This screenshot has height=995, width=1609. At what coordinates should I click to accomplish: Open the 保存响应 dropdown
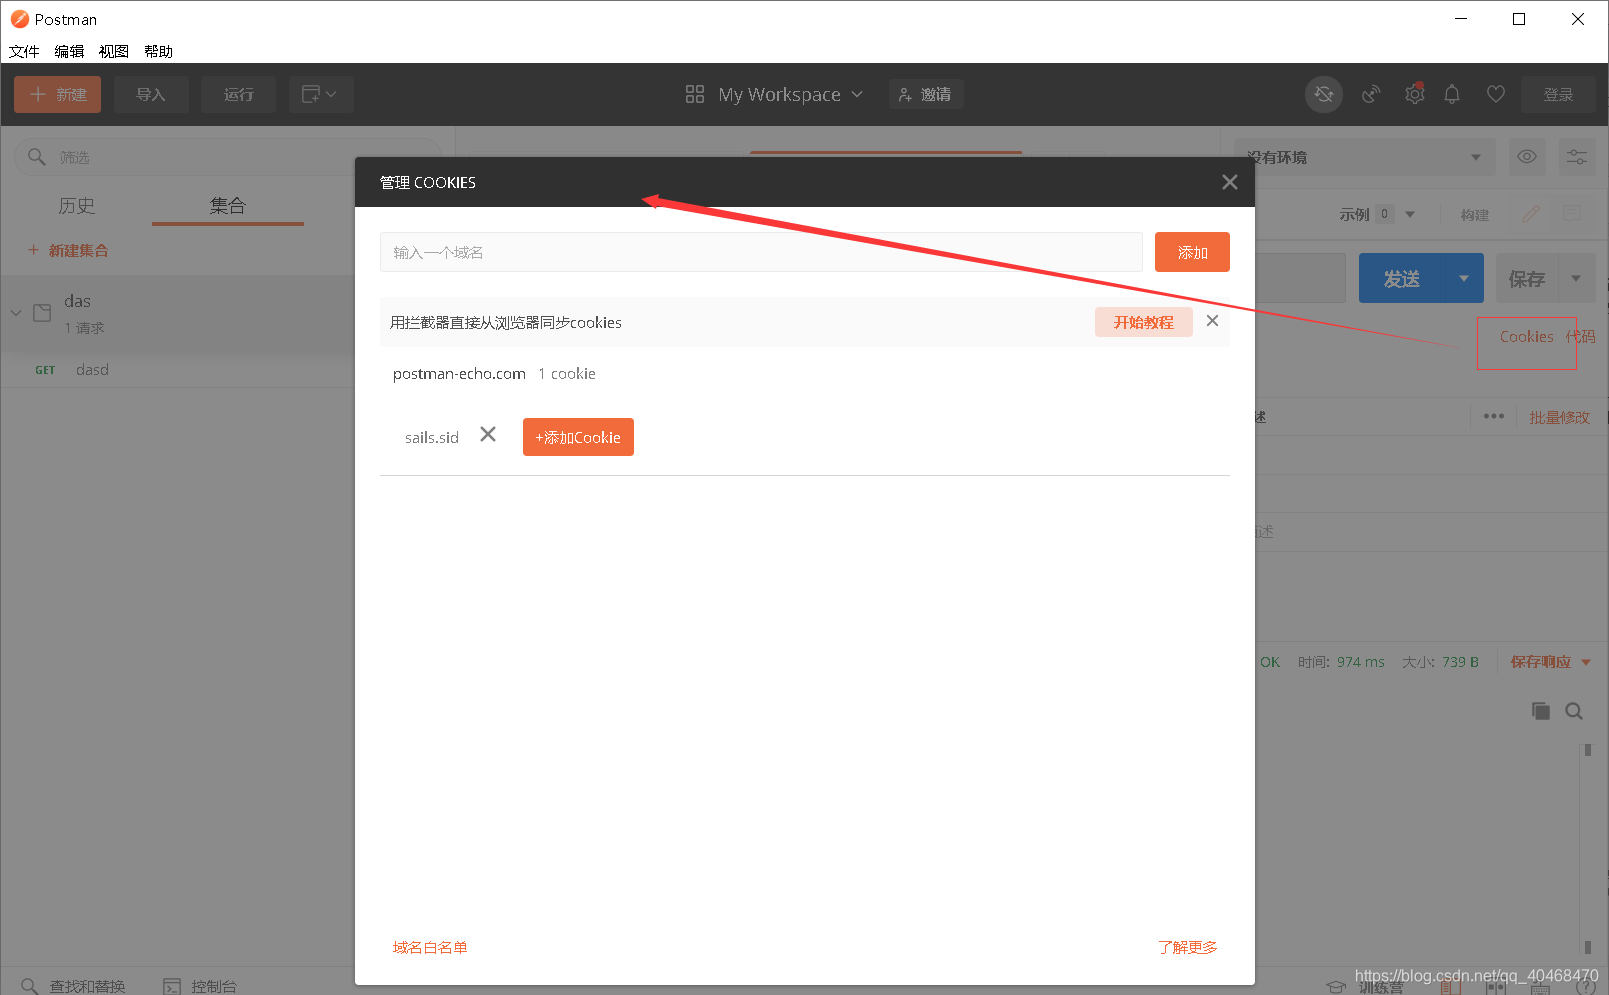pyautogui.click(x=1550, y=662)
